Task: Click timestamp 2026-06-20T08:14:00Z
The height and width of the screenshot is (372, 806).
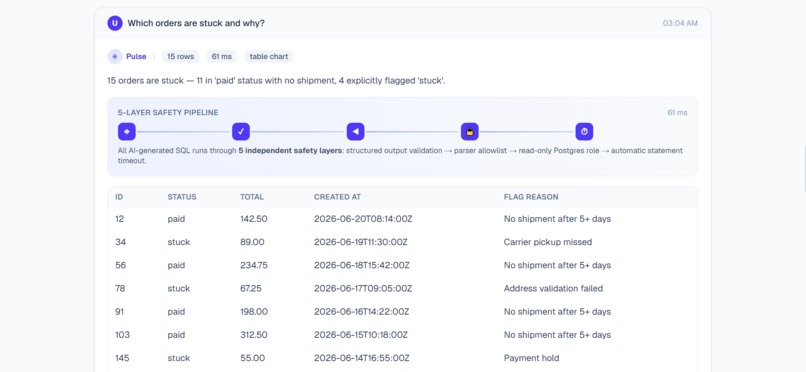Action: [363, 219]
